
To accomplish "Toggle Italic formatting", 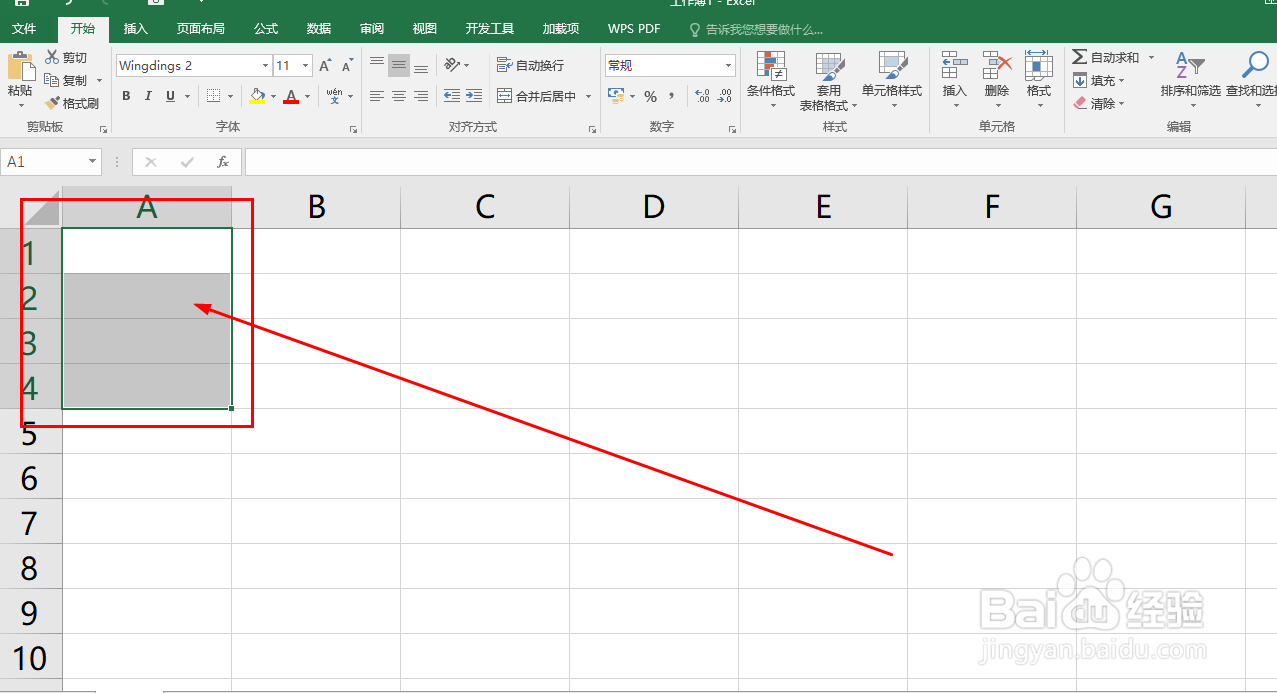I will tap(148, 96).
